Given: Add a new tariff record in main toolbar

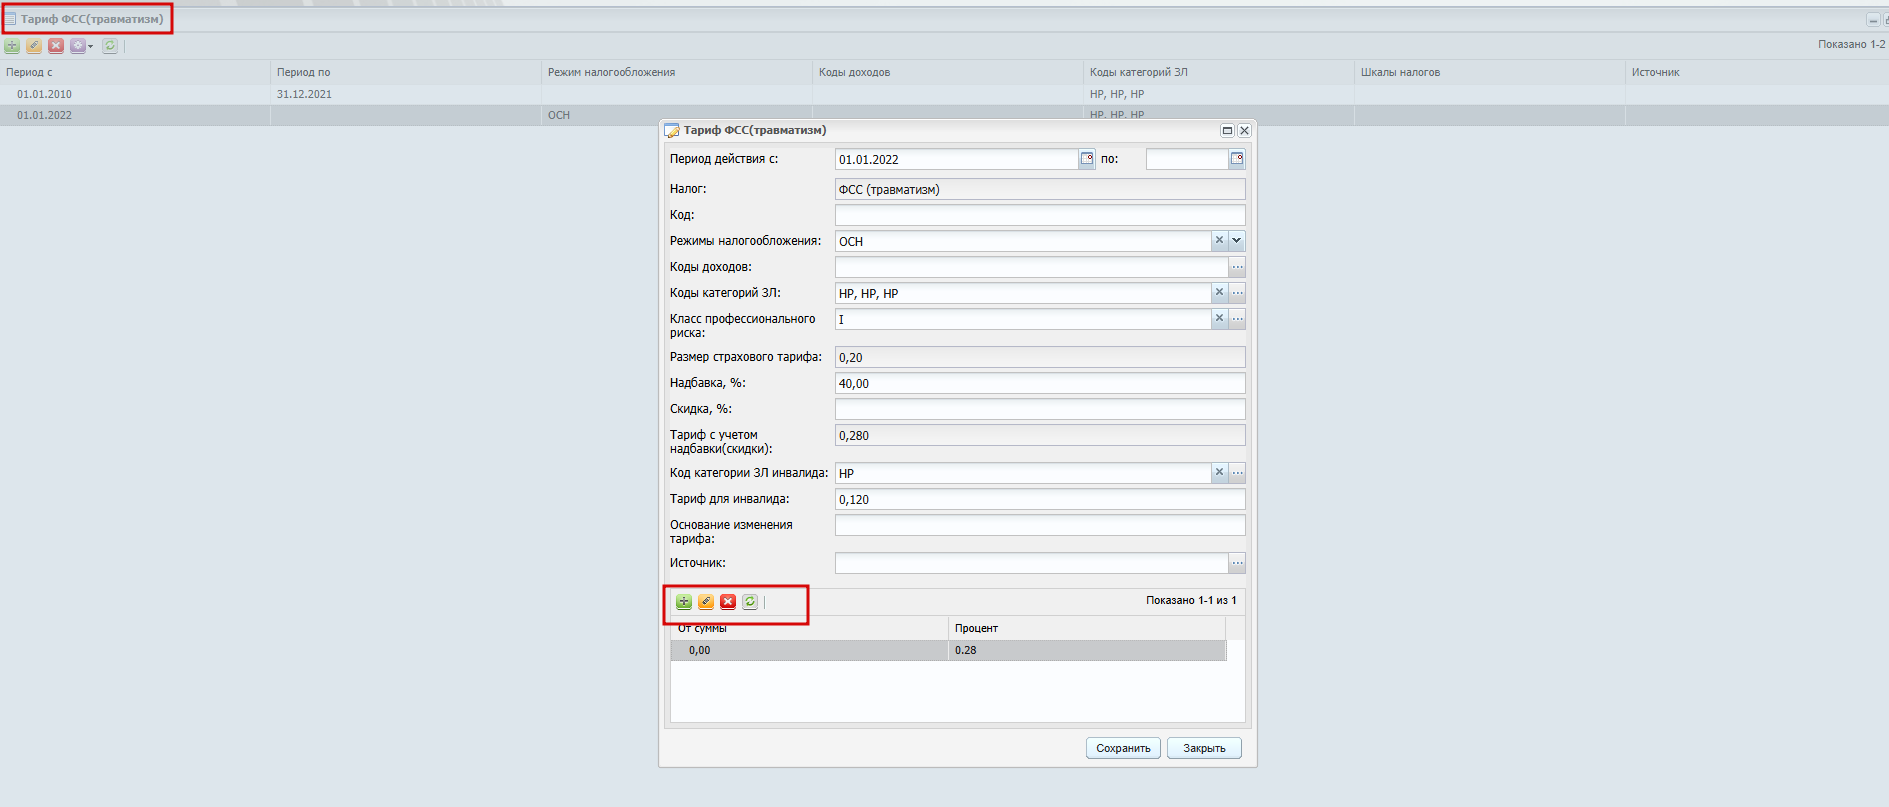Looking at the screenshot, I should (12, 46).
